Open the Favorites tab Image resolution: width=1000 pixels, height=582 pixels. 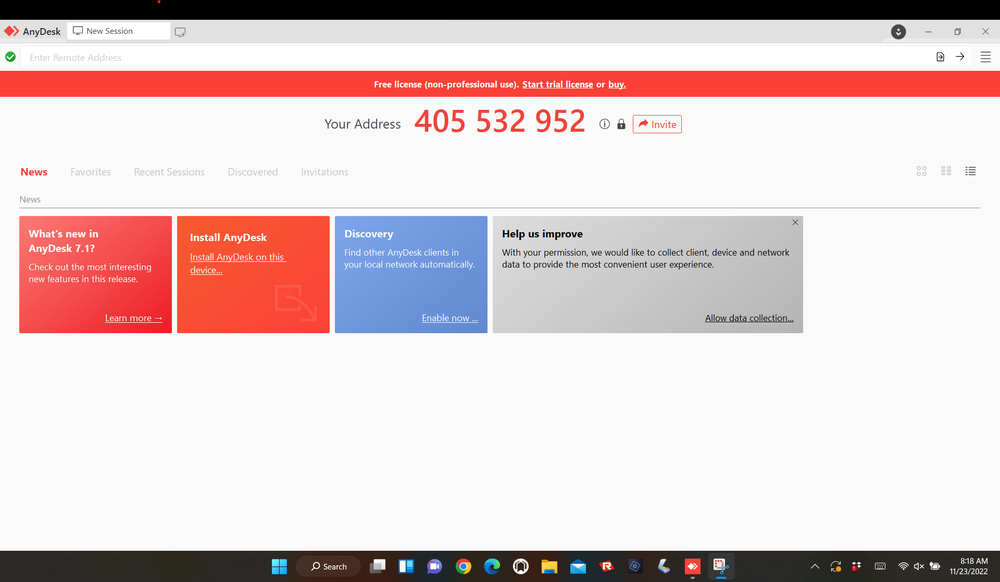pyautogui.click(x=90, y=172)
